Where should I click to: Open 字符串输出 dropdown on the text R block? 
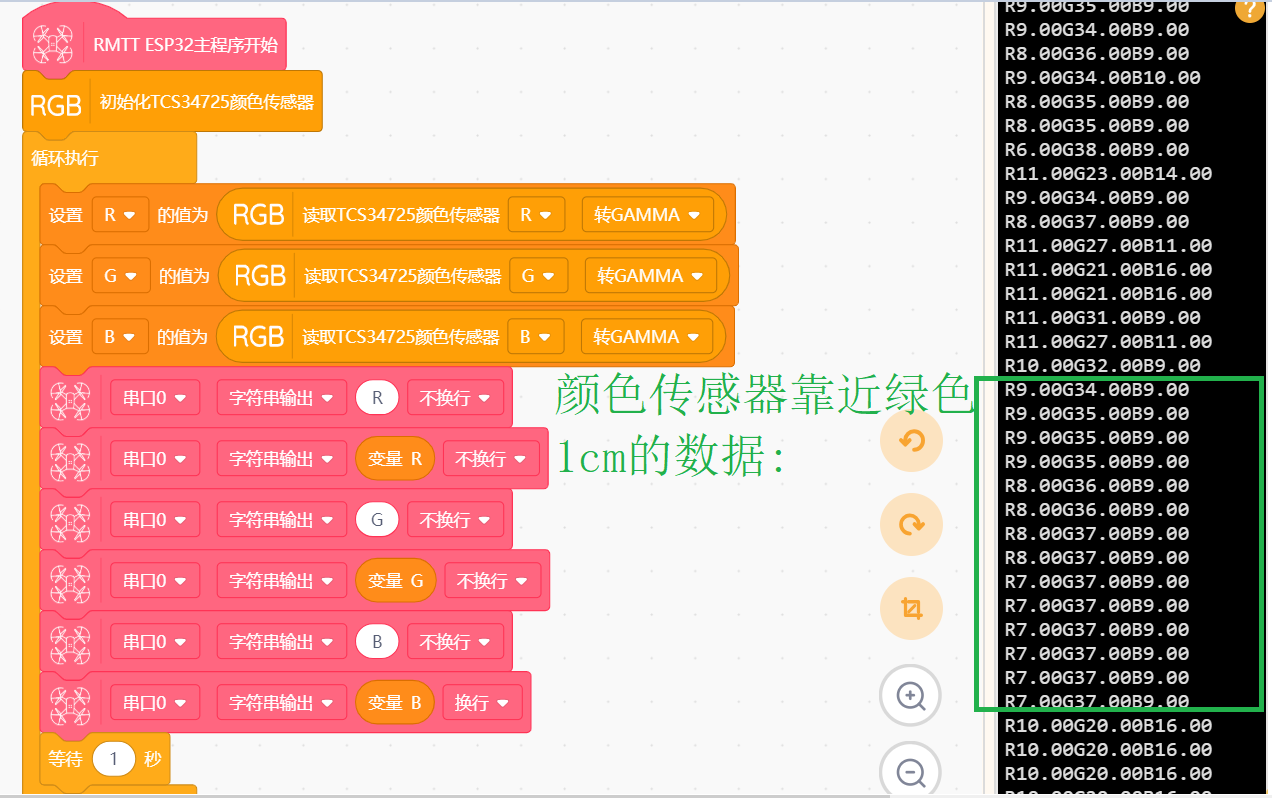click(281, 398)
